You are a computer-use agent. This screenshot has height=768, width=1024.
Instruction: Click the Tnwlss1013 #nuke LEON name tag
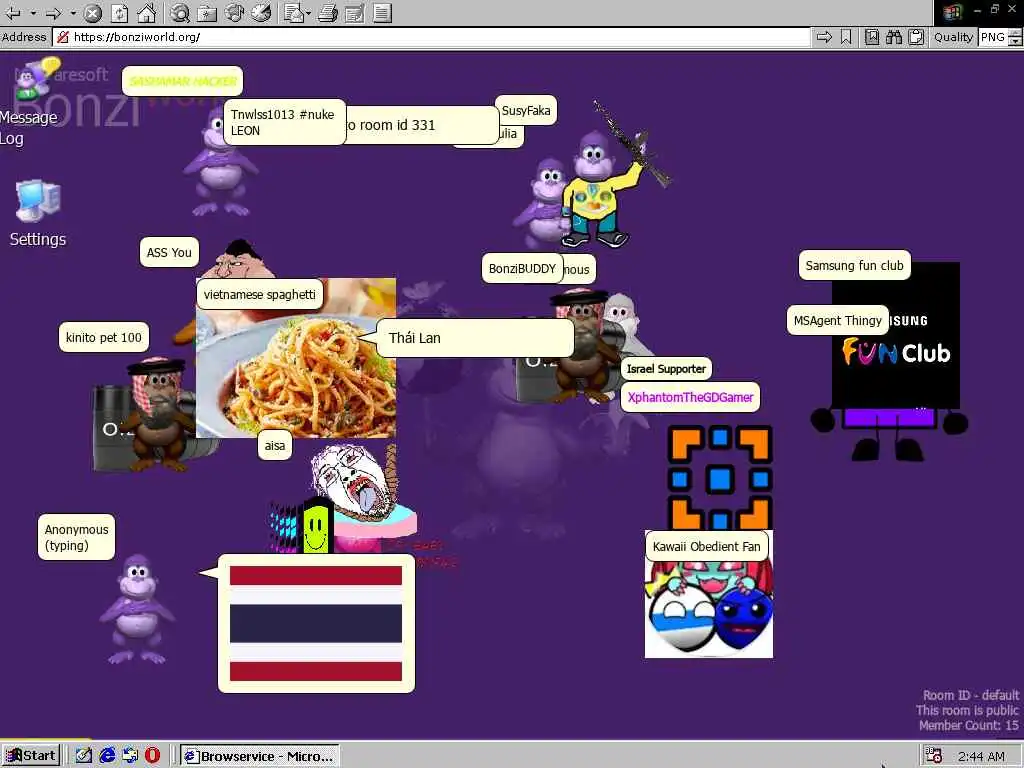tap(283, 122)
